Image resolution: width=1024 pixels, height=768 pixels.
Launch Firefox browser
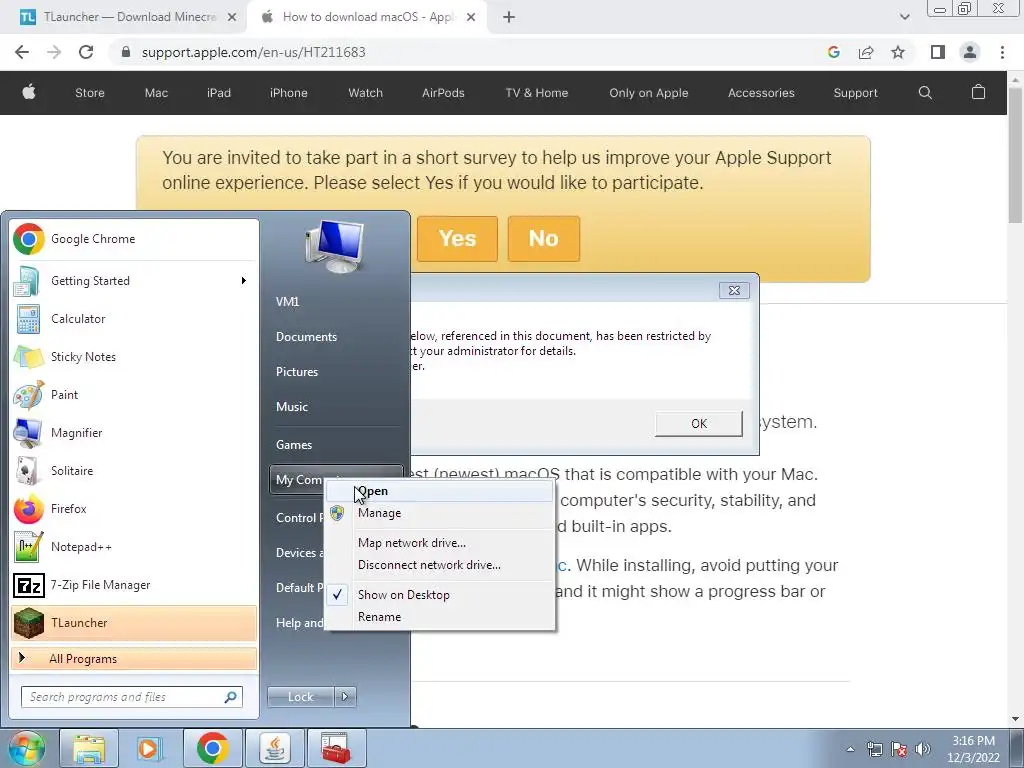(x=134, y=509)
